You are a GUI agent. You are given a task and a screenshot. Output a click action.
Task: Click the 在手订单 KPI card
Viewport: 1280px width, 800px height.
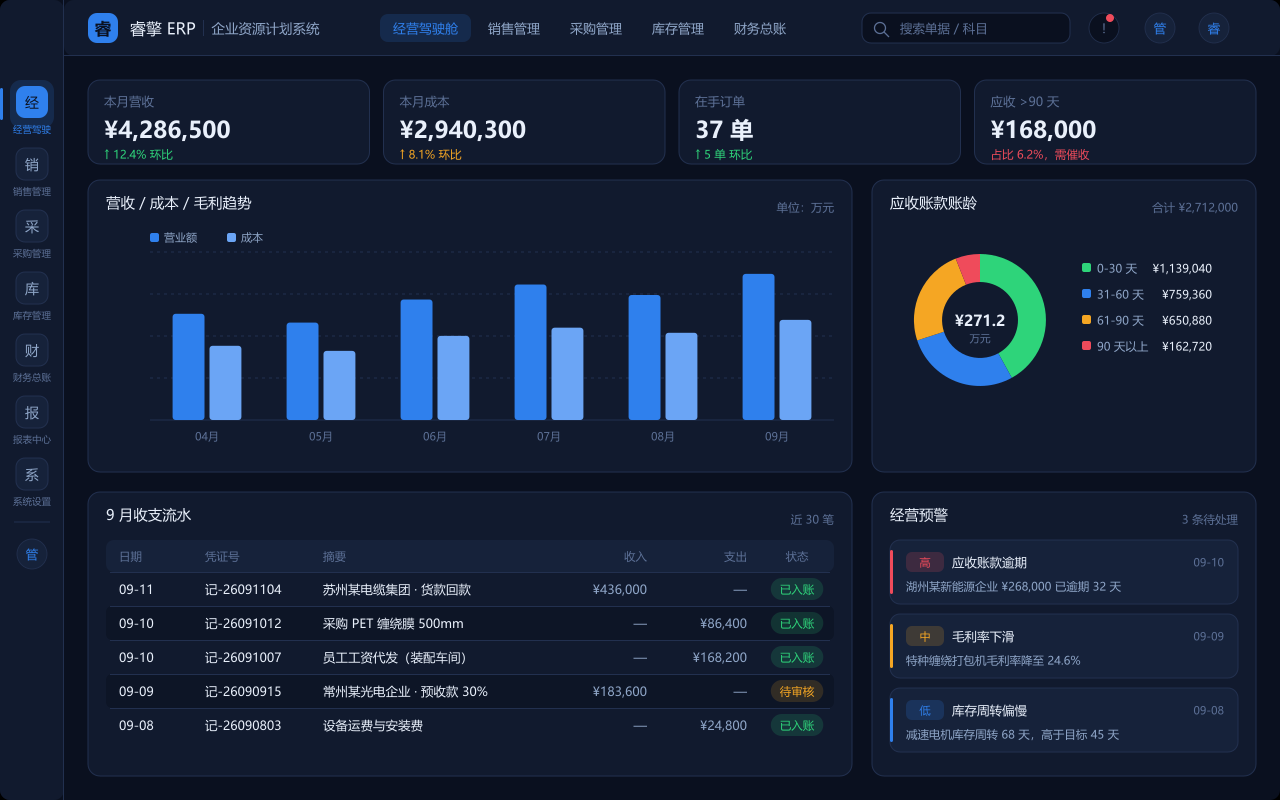click(x=820, y=122)
